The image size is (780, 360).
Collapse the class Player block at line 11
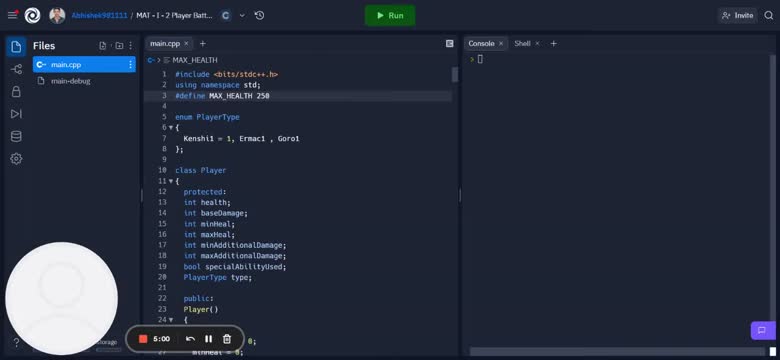(171, 181)
